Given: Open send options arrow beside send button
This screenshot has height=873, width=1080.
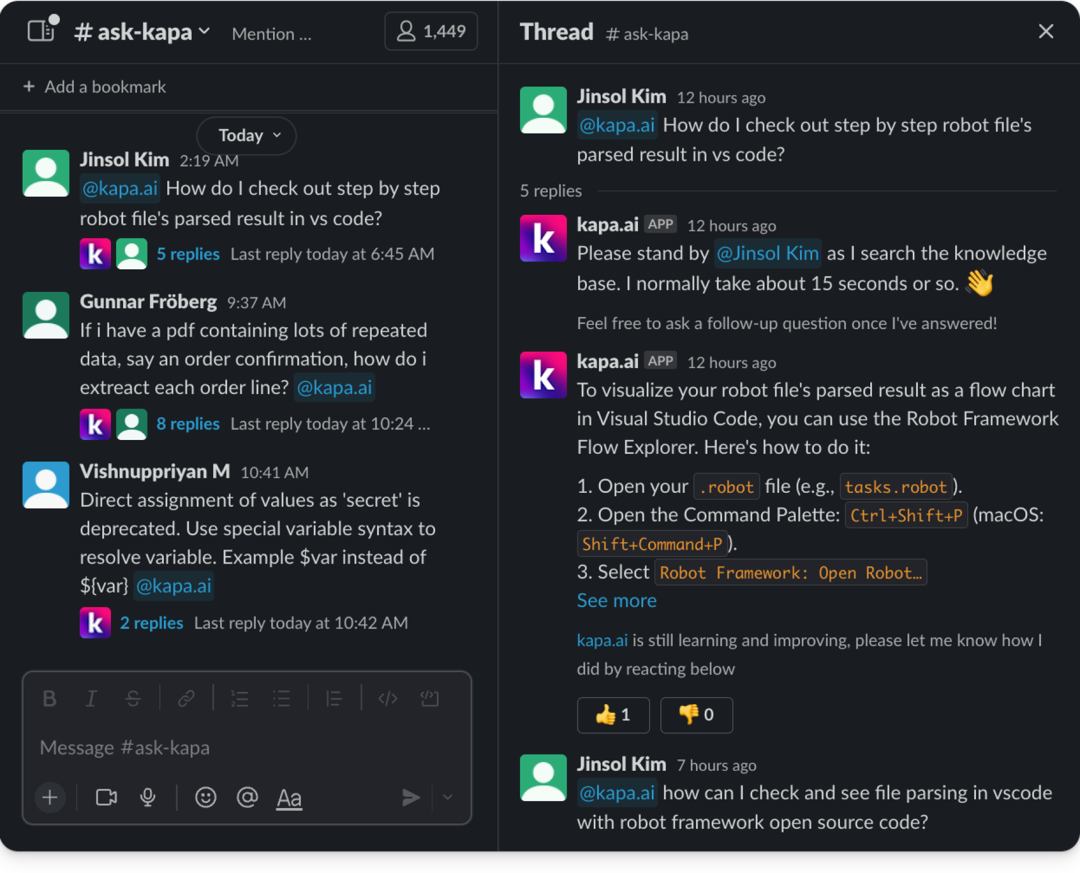Looking at the screenshot, I should (x=448, y=797).
